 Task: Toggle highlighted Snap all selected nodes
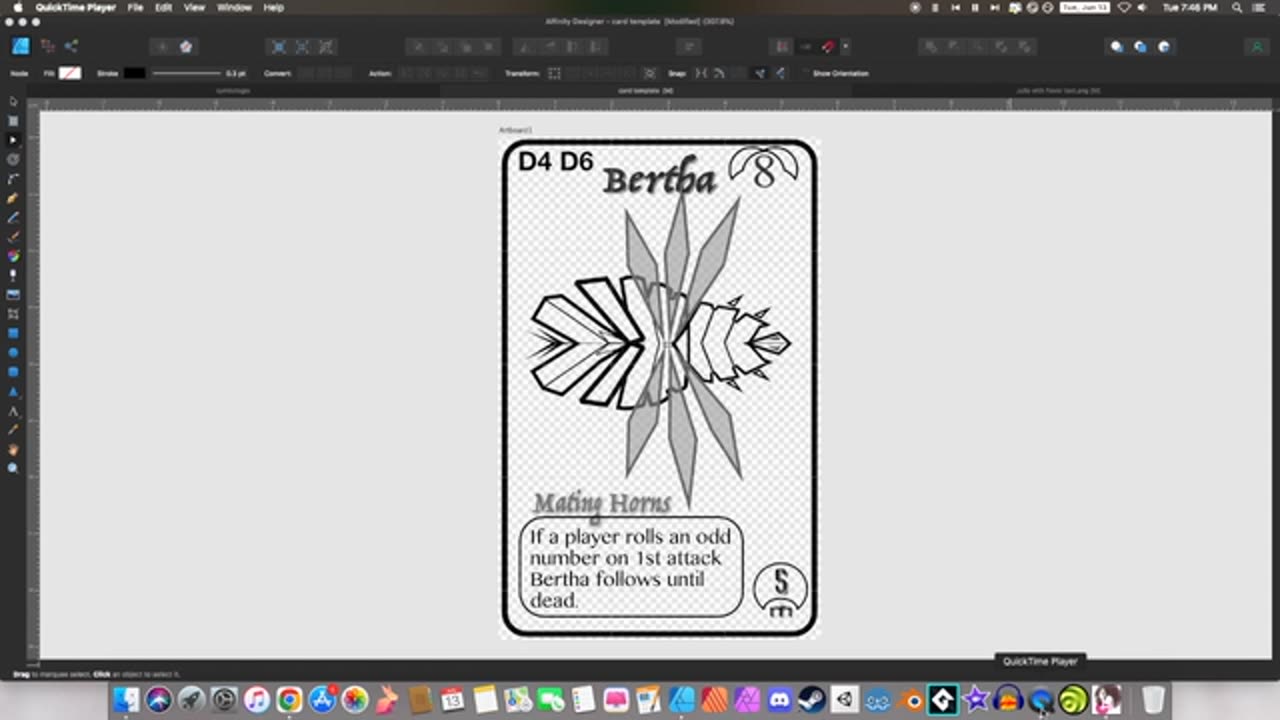coord(759,73)
